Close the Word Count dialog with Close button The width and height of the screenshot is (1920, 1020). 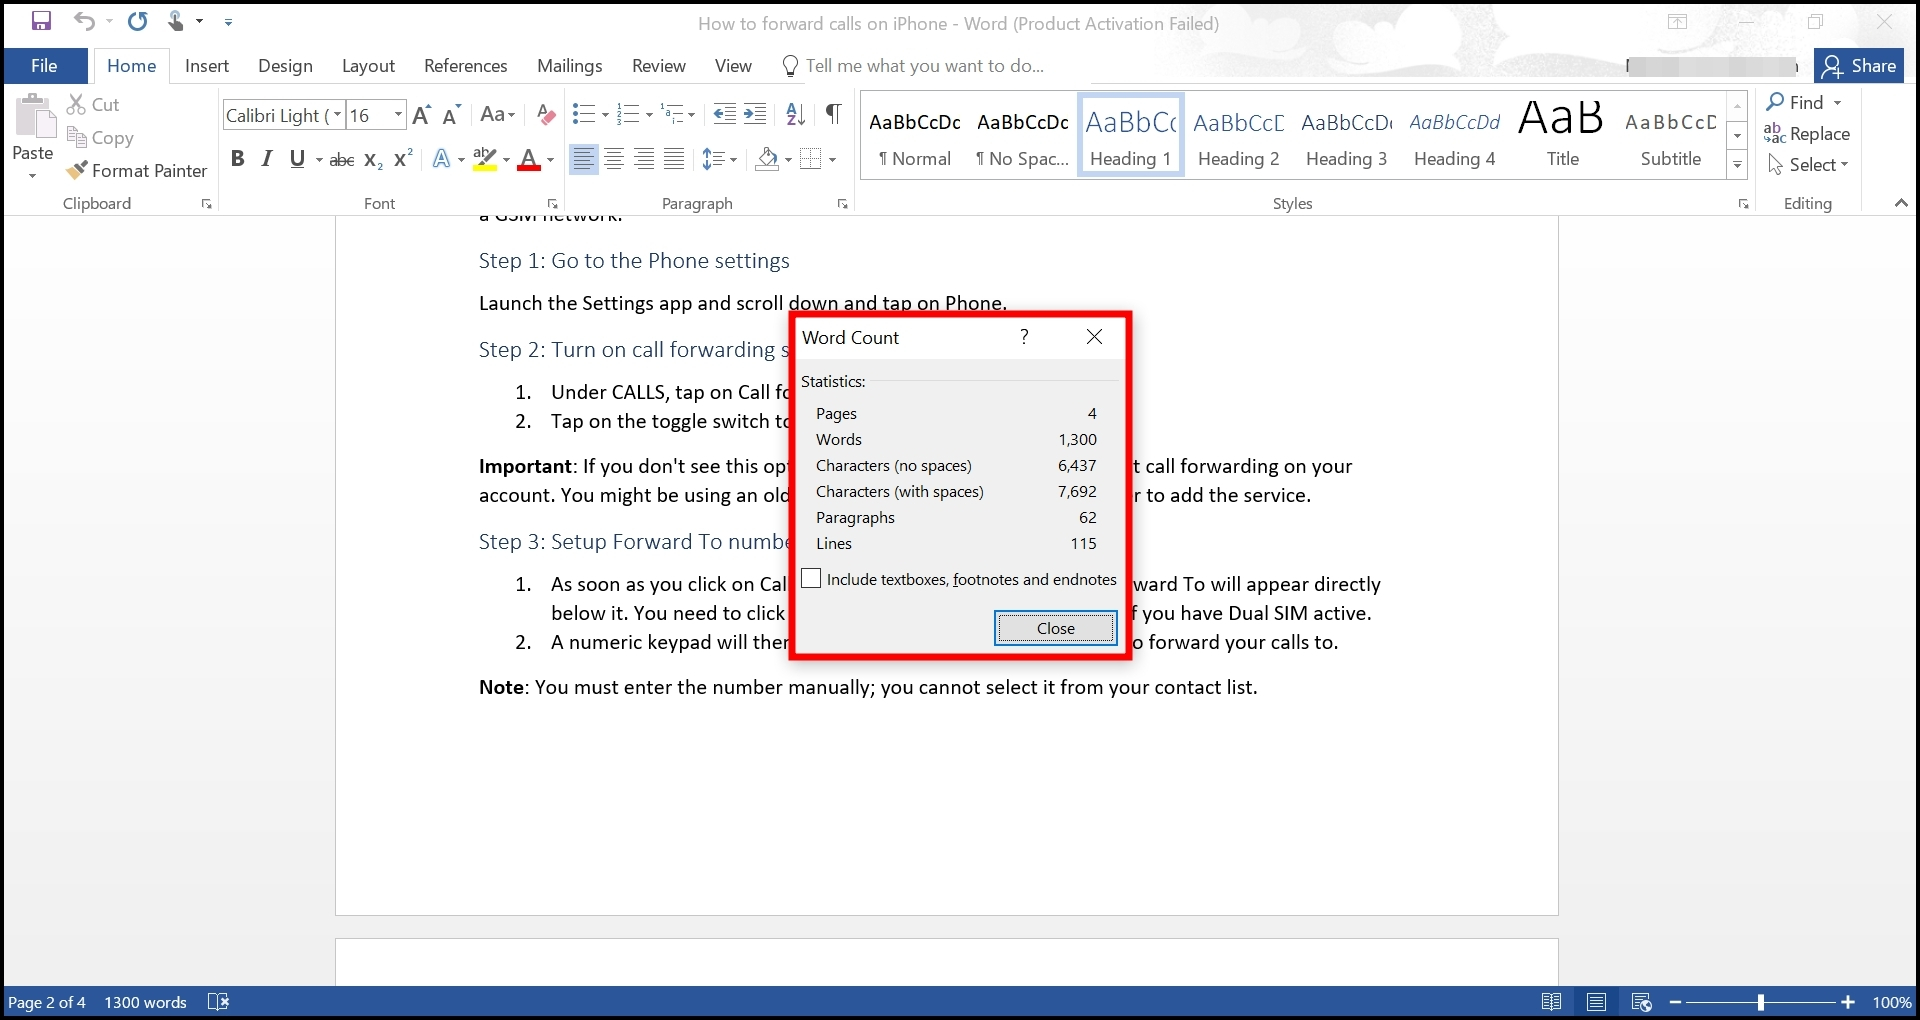pos(1056,628)
